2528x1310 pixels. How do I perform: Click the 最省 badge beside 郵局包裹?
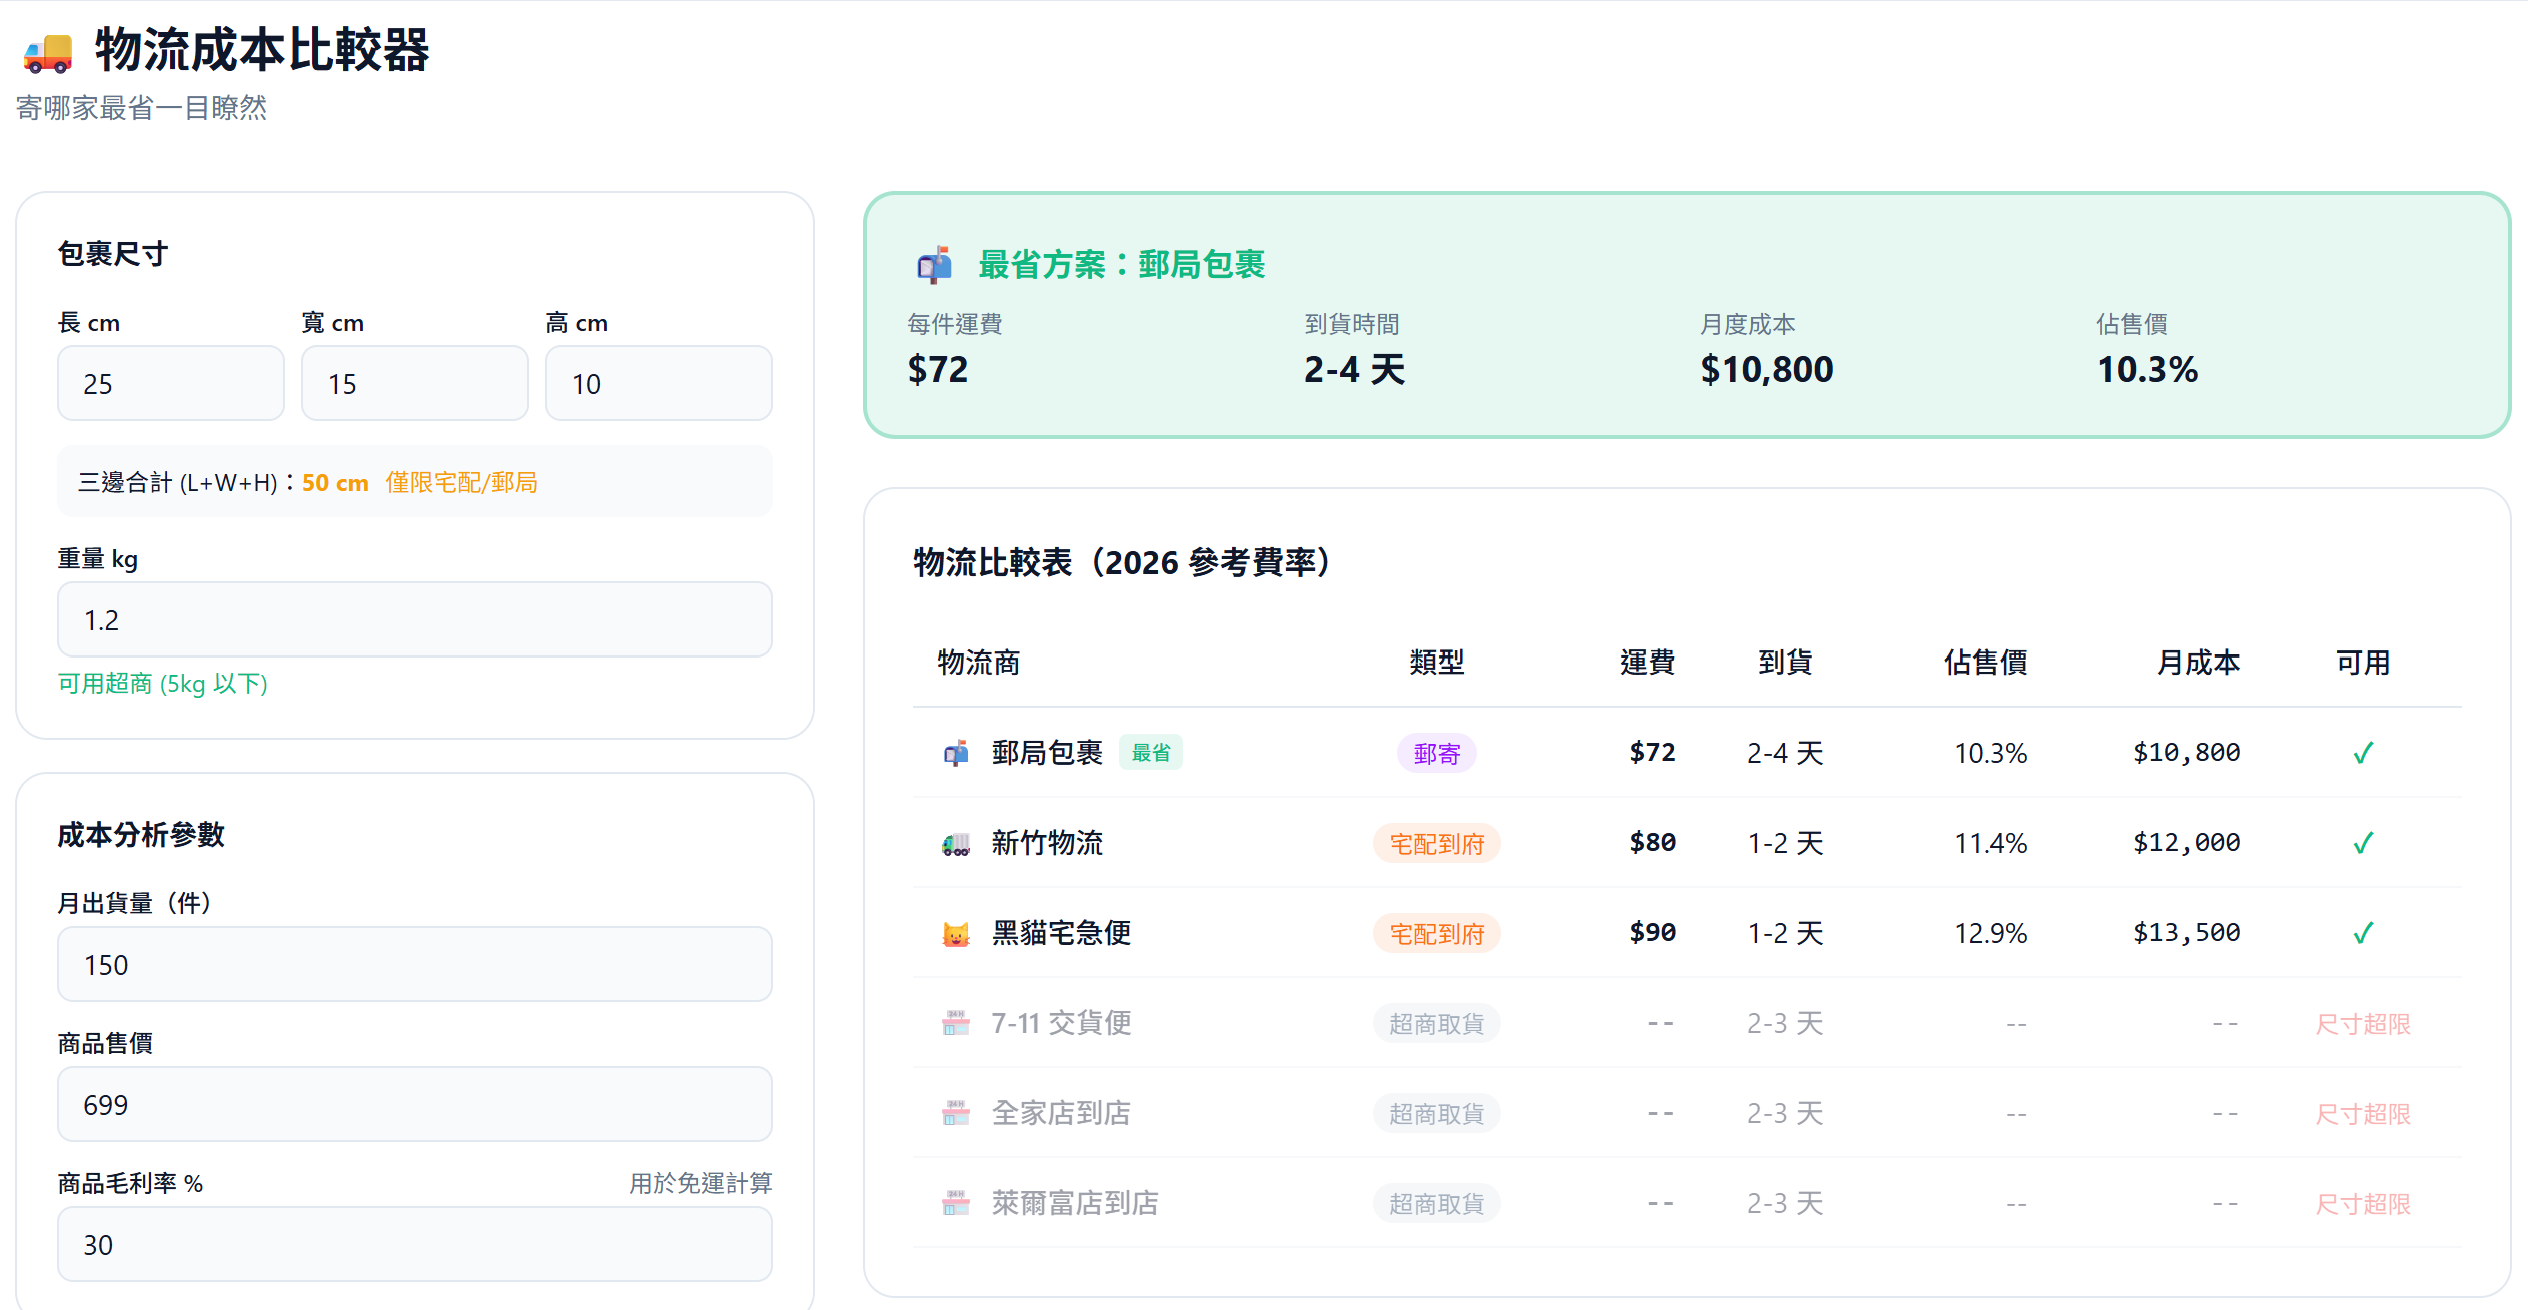pyautogui.click(x=1150, y=752)
